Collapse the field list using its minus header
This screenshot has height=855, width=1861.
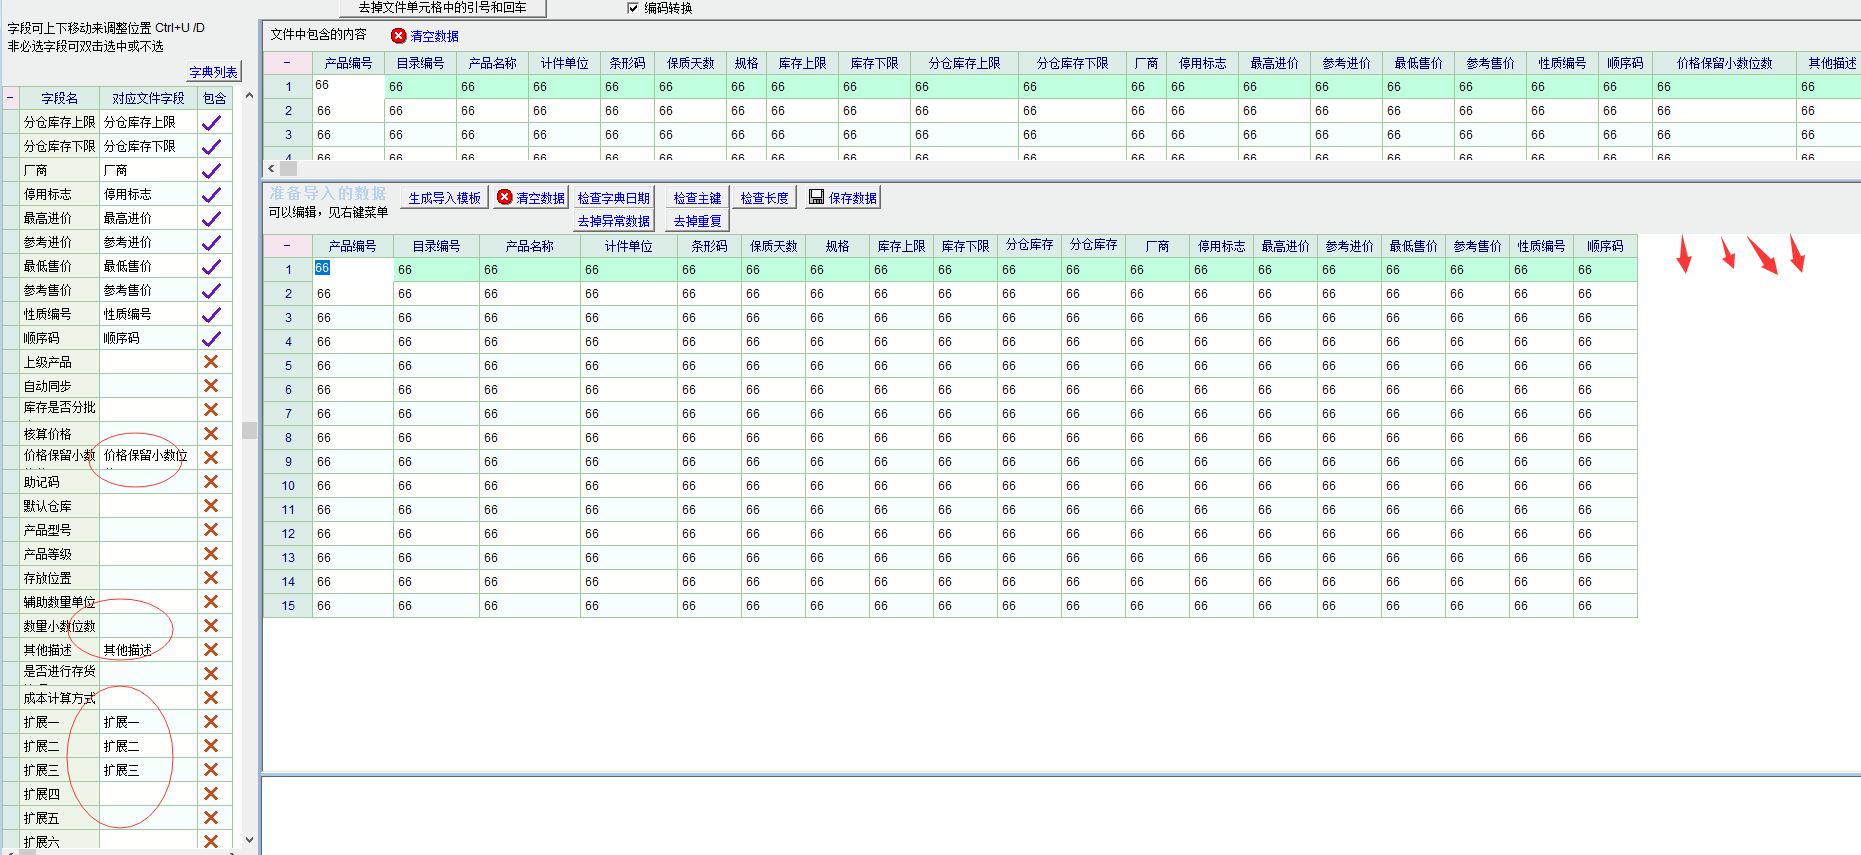click(x=11, y=98)
